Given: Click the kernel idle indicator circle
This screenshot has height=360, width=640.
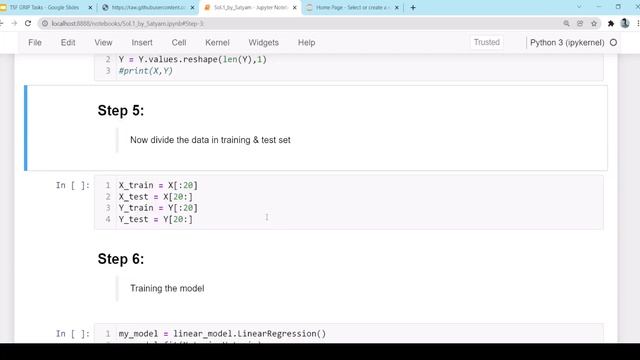Looking at the screenshot, I should tap(613, 42).
